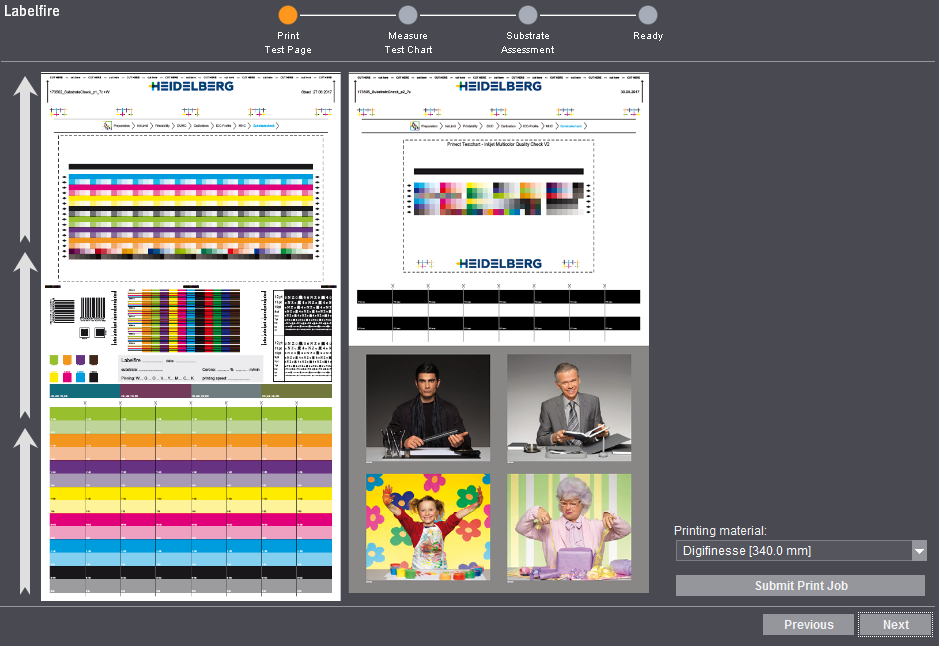Click the Ready step circle
This screenshot has height=646, width=939.
648,15
